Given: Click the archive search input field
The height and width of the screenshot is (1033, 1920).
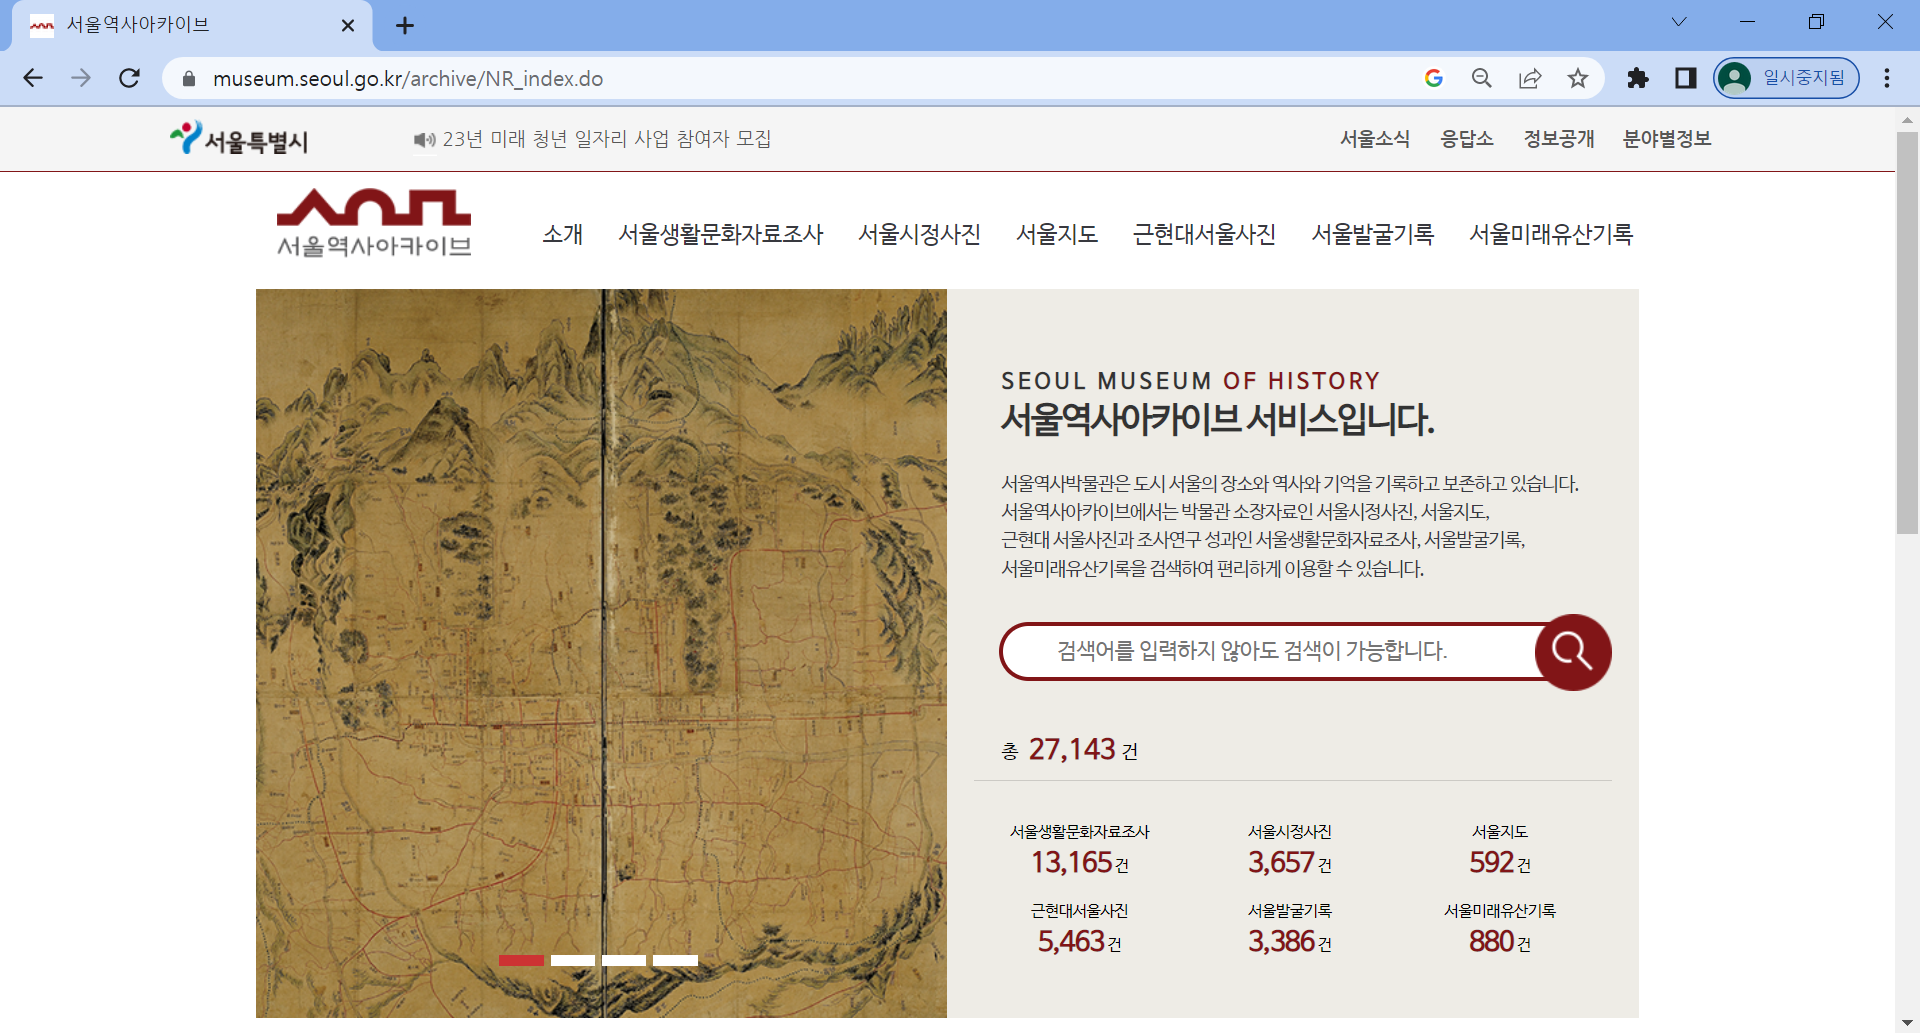Looking at the screenshot, I should coord(1268,651).
